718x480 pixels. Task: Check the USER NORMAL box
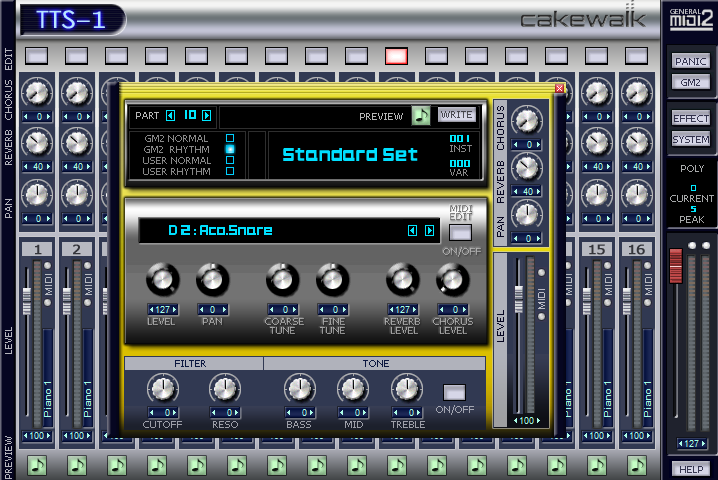(x=230, y=160)
